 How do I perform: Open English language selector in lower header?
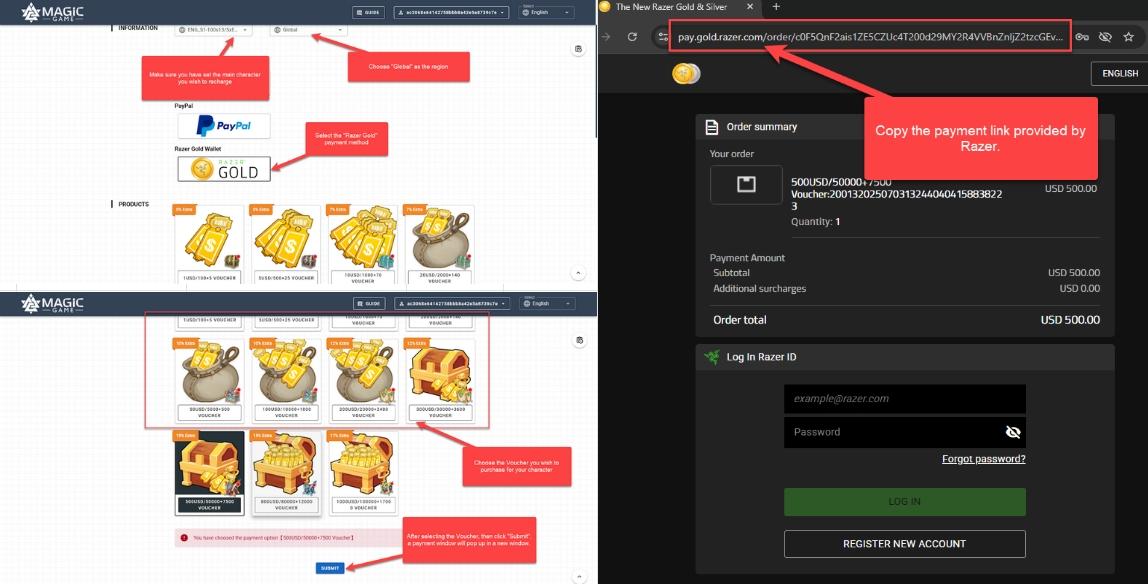[547, 303]
